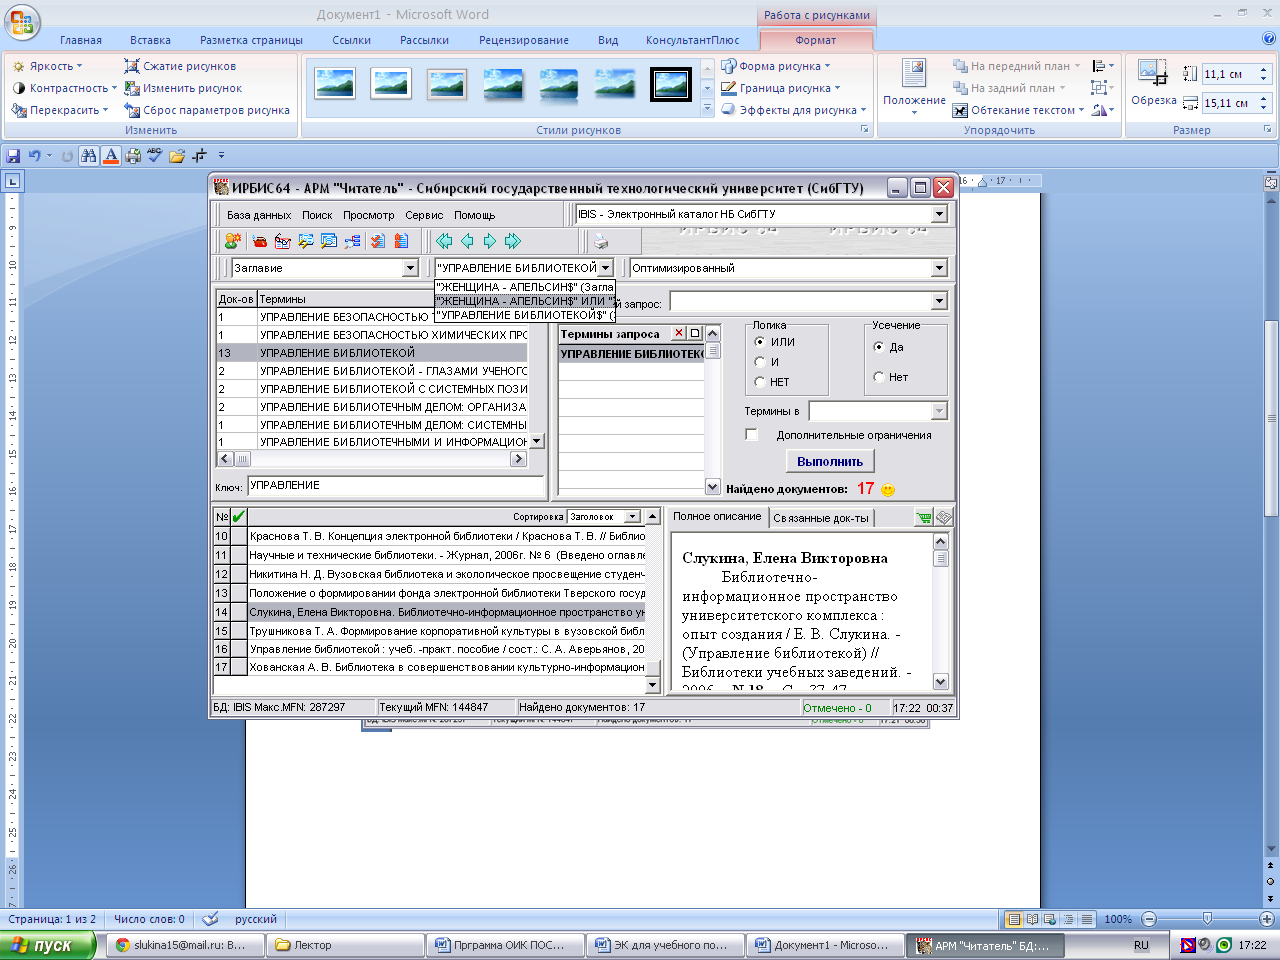Screen dimensions: 1280x960
Task: Click Граница рисунка button
Action: (781, 88)
